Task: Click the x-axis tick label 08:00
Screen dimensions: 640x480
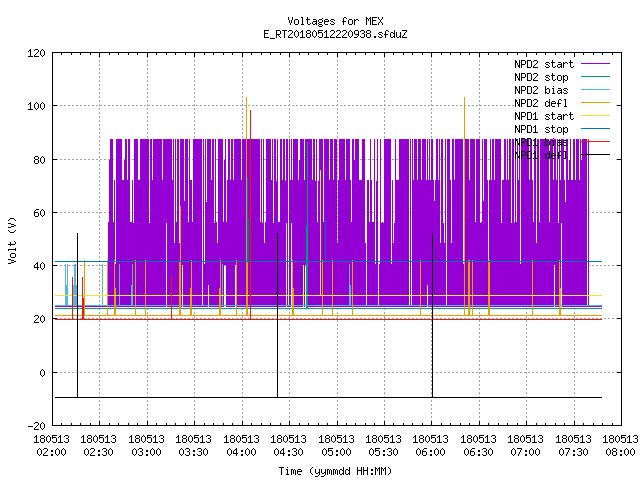Action: click(620, 453)
